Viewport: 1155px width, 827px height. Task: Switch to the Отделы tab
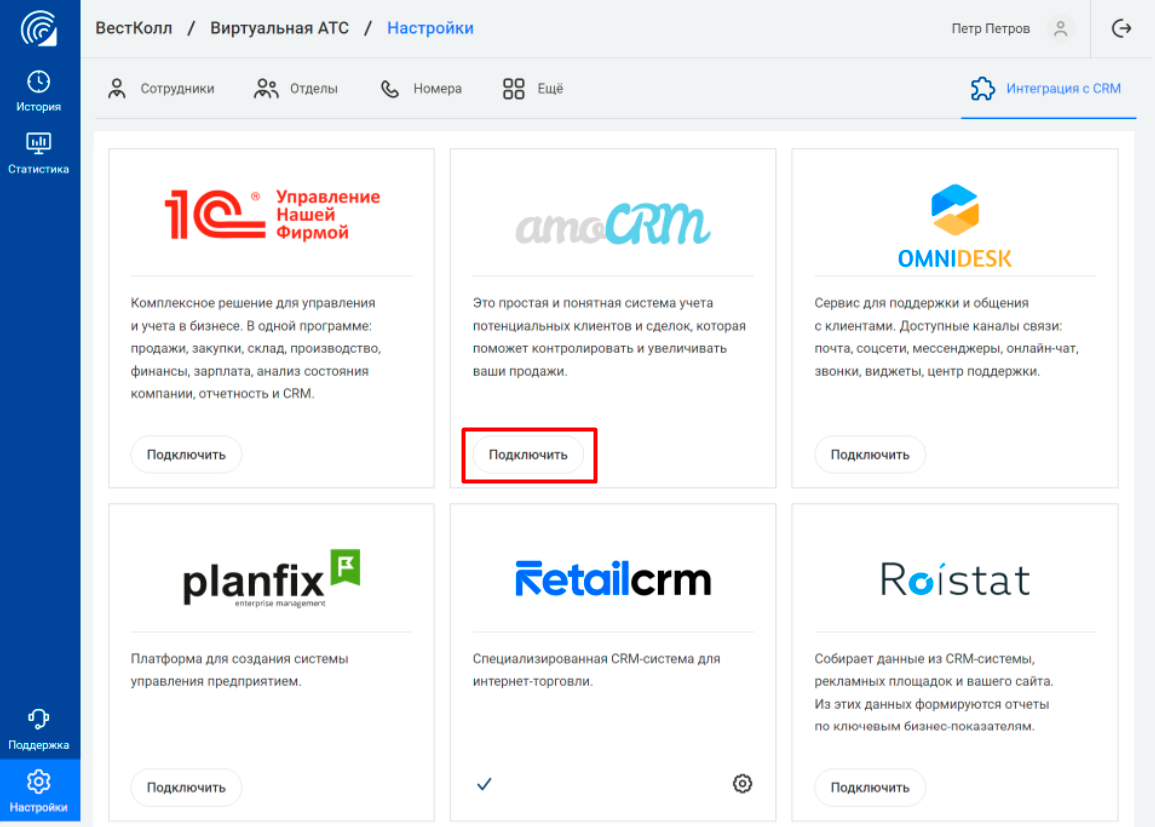296,88
